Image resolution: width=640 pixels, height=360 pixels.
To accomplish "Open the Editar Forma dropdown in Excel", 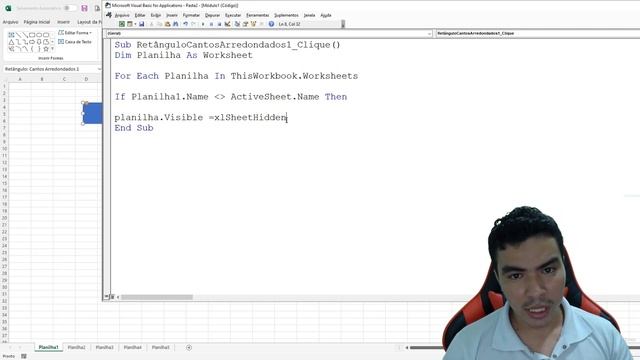I will click(75, 33).
